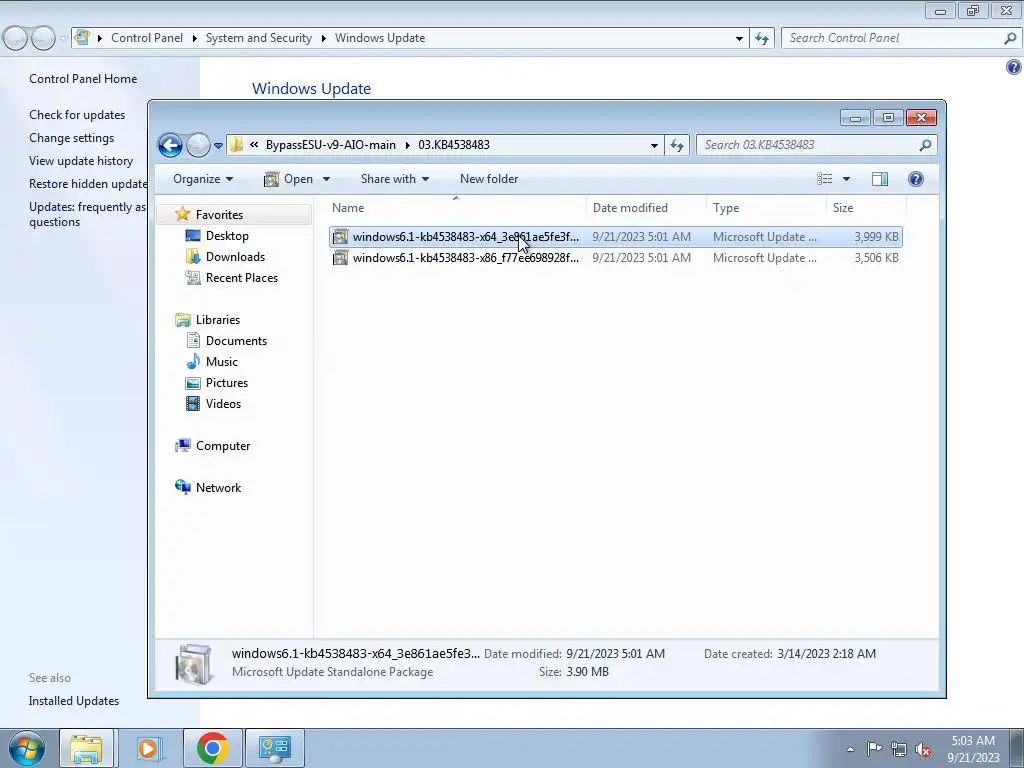This screenshot has width=1024, height=768.
Task: Select Computer in the navigation pane
Action: click(223, 446)
